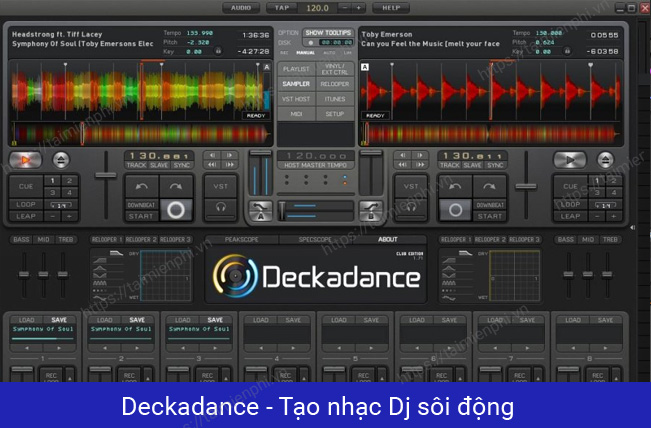Image resolution: width=651 pixels, height=428 pixels.
Task: Start playback on the right deck
Action: click(570, 160)
